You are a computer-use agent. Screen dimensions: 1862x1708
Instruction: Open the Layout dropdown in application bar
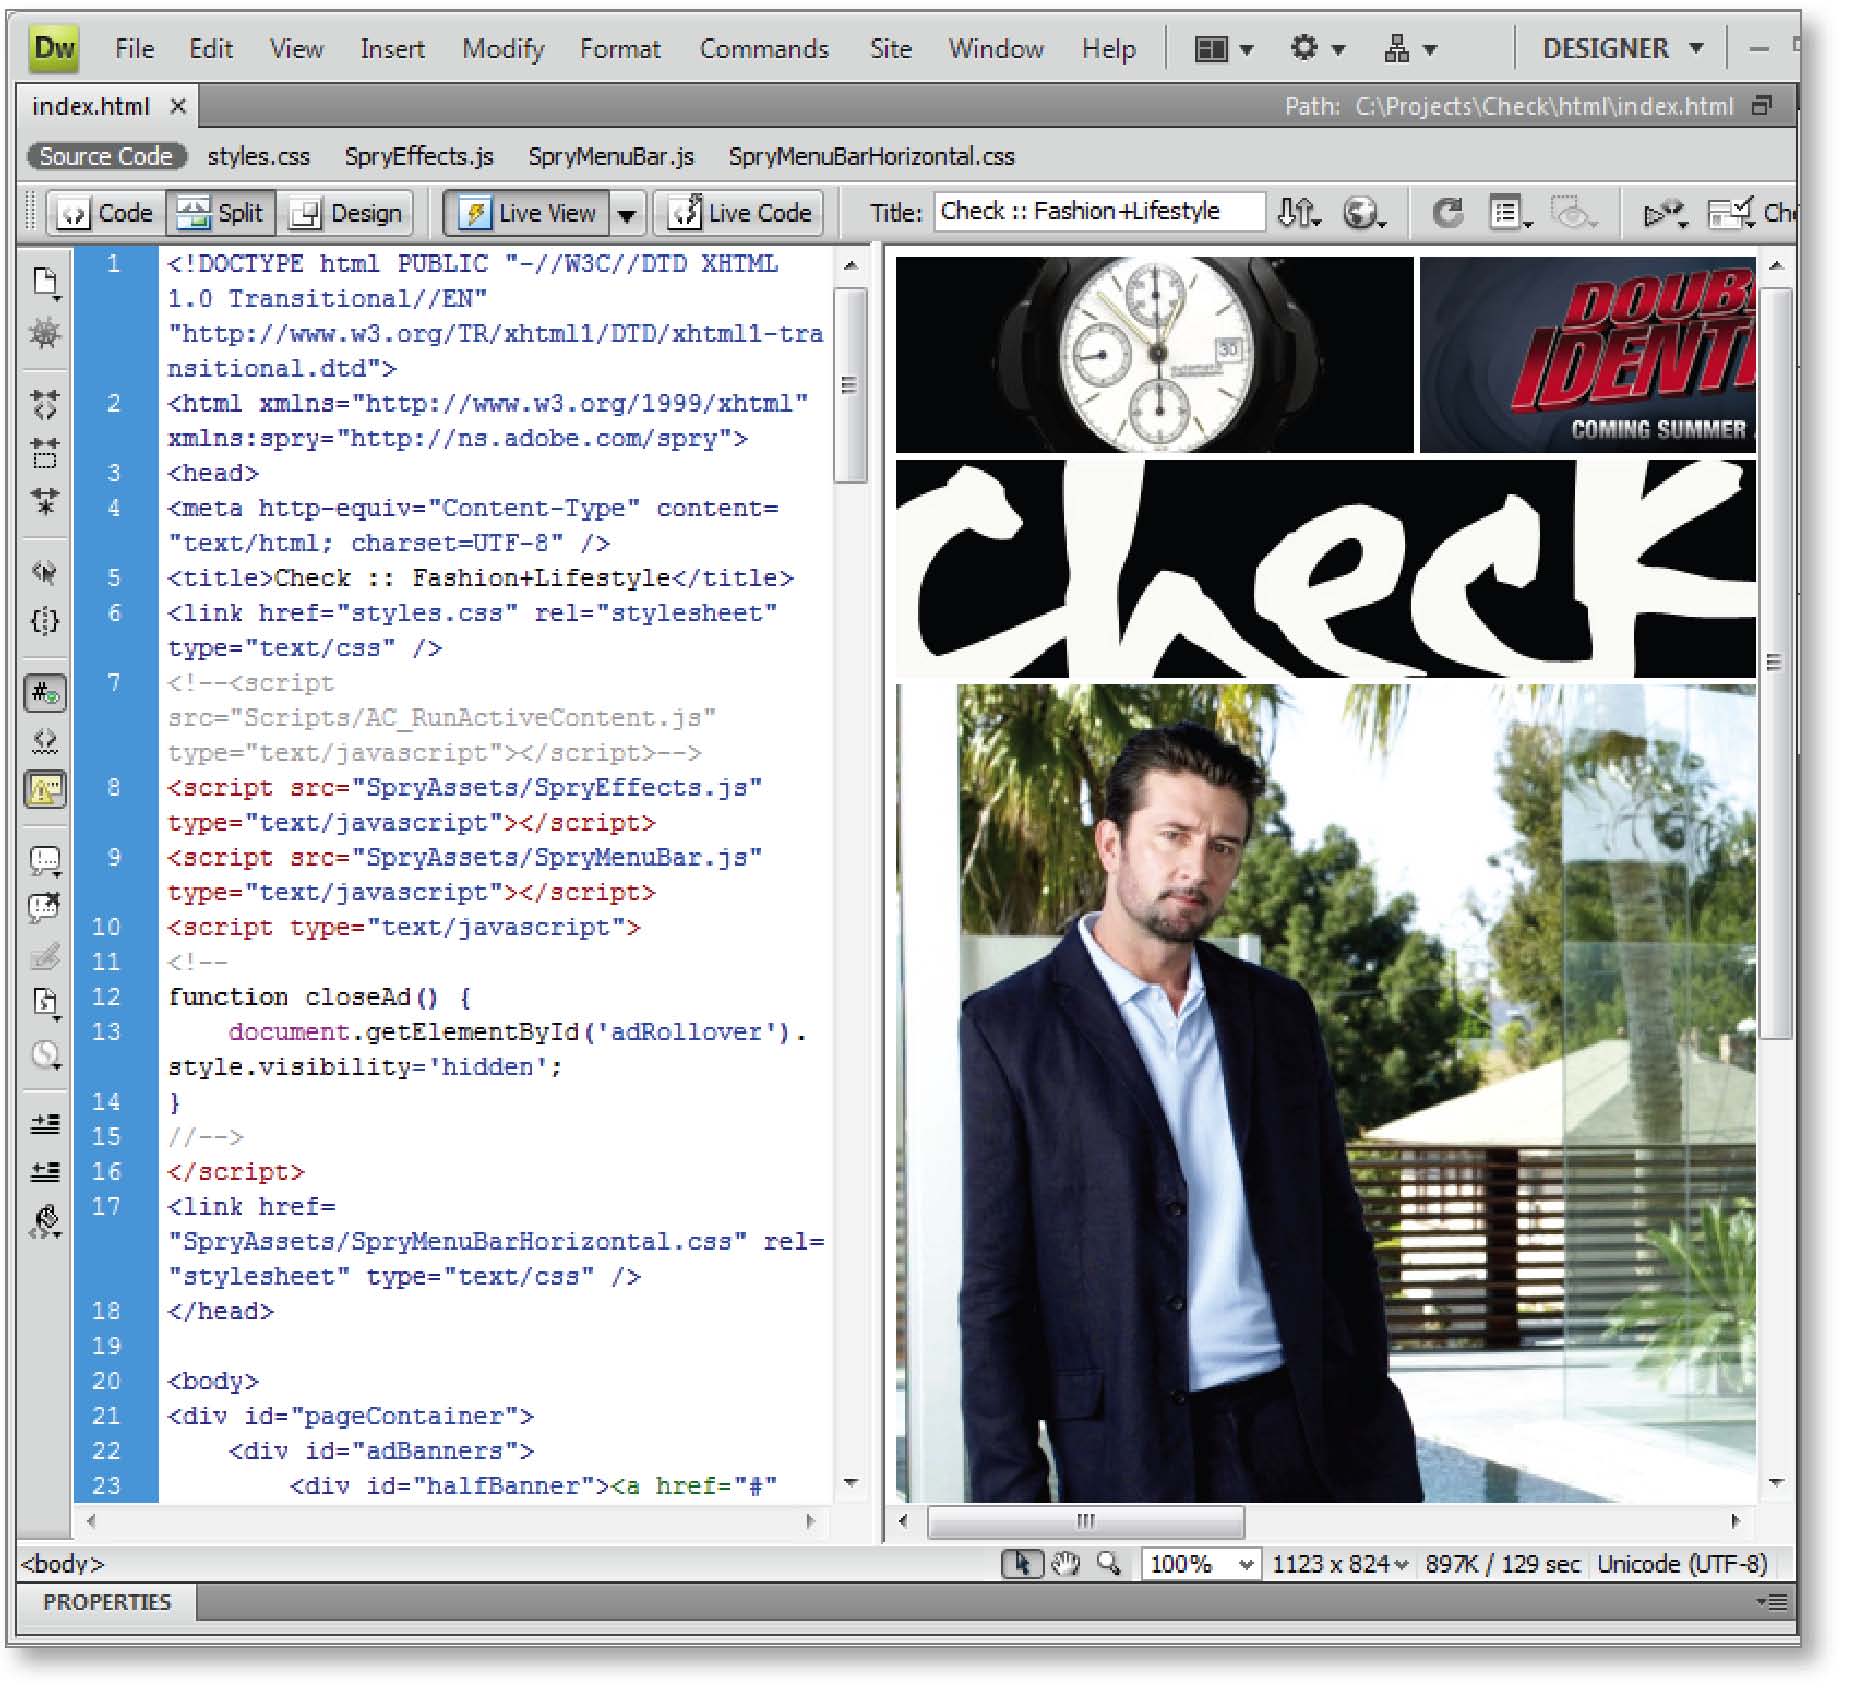1224,48
